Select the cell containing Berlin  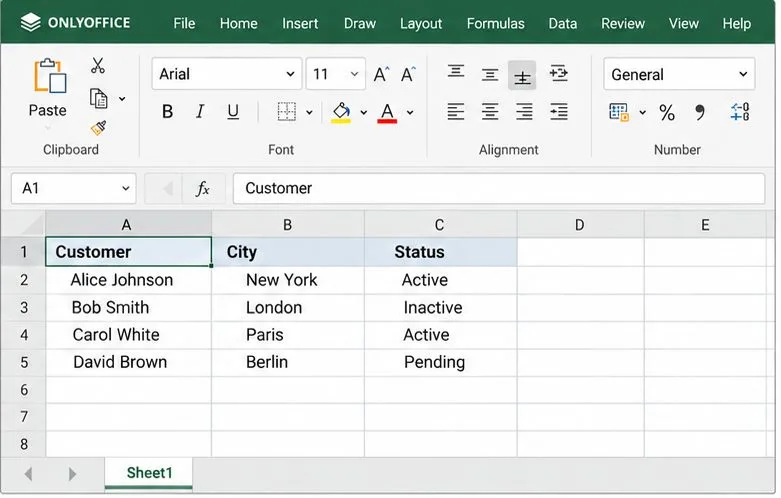(x=288, y=362)
